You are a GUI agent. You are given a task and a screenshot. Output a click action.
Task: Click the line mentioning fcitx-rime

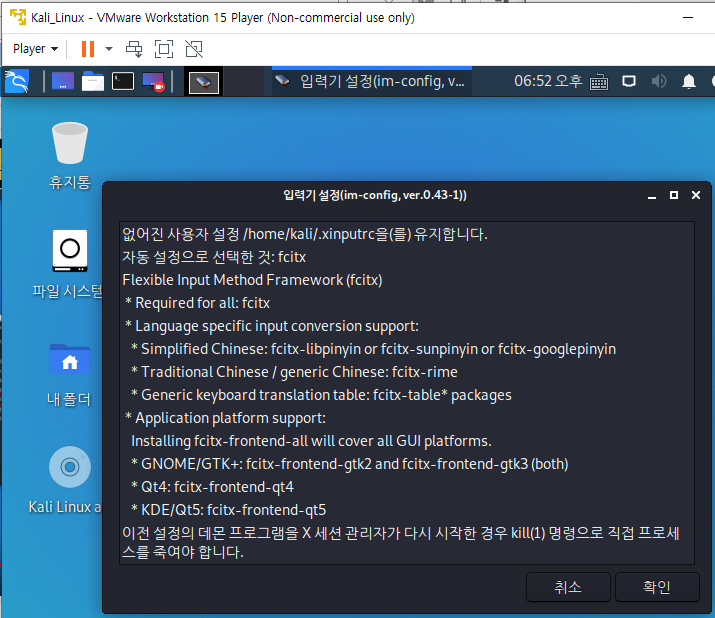point(294,372)
